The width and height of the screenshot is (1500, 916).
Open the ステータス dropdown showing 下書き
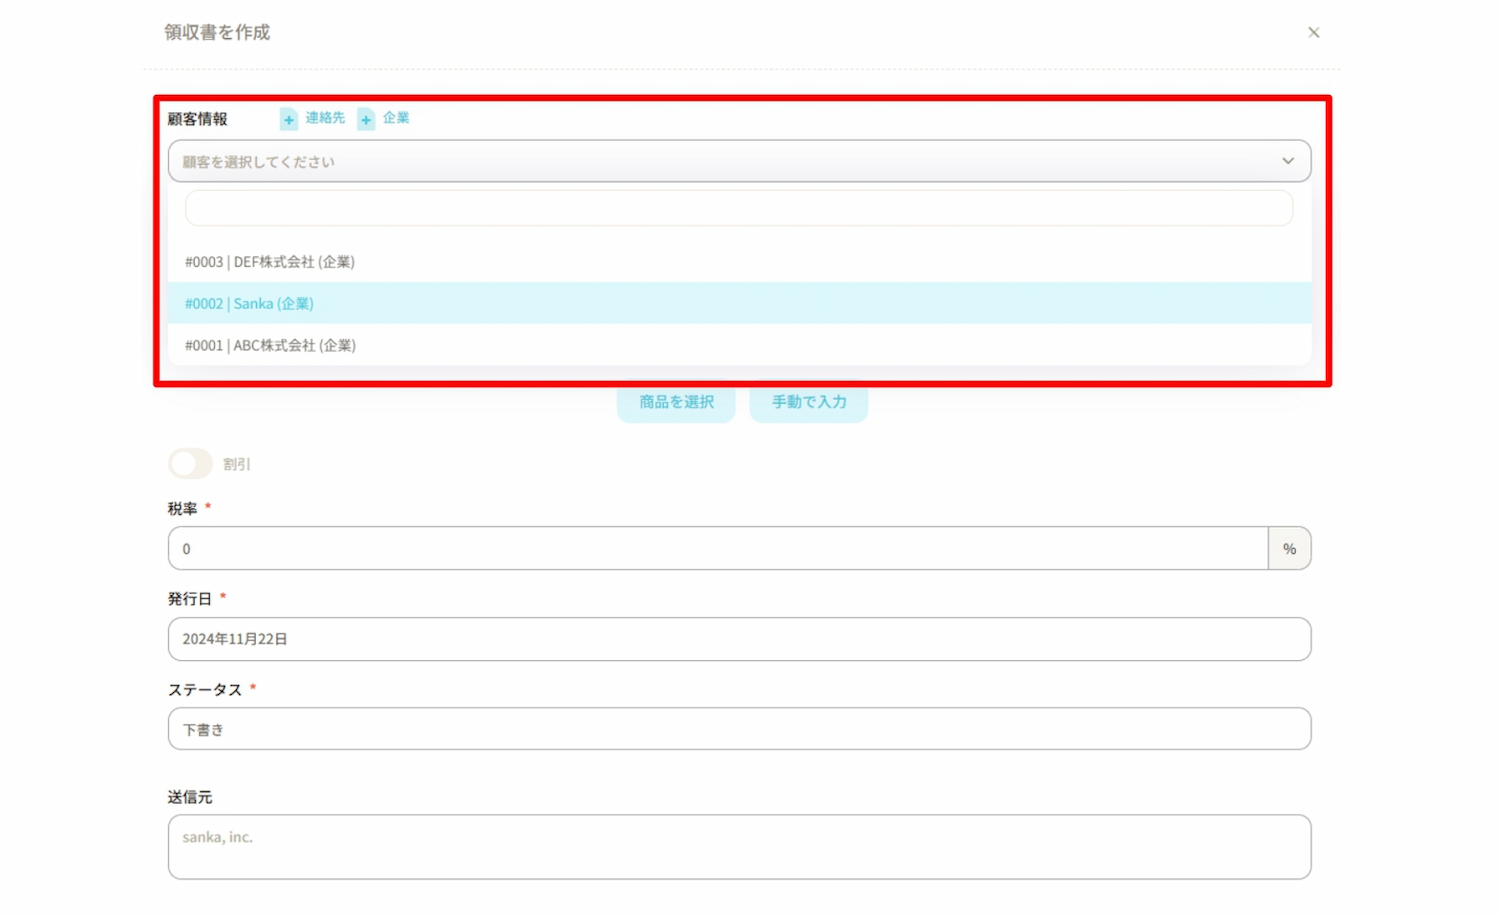pyautogui.click(x=738, y=730)
